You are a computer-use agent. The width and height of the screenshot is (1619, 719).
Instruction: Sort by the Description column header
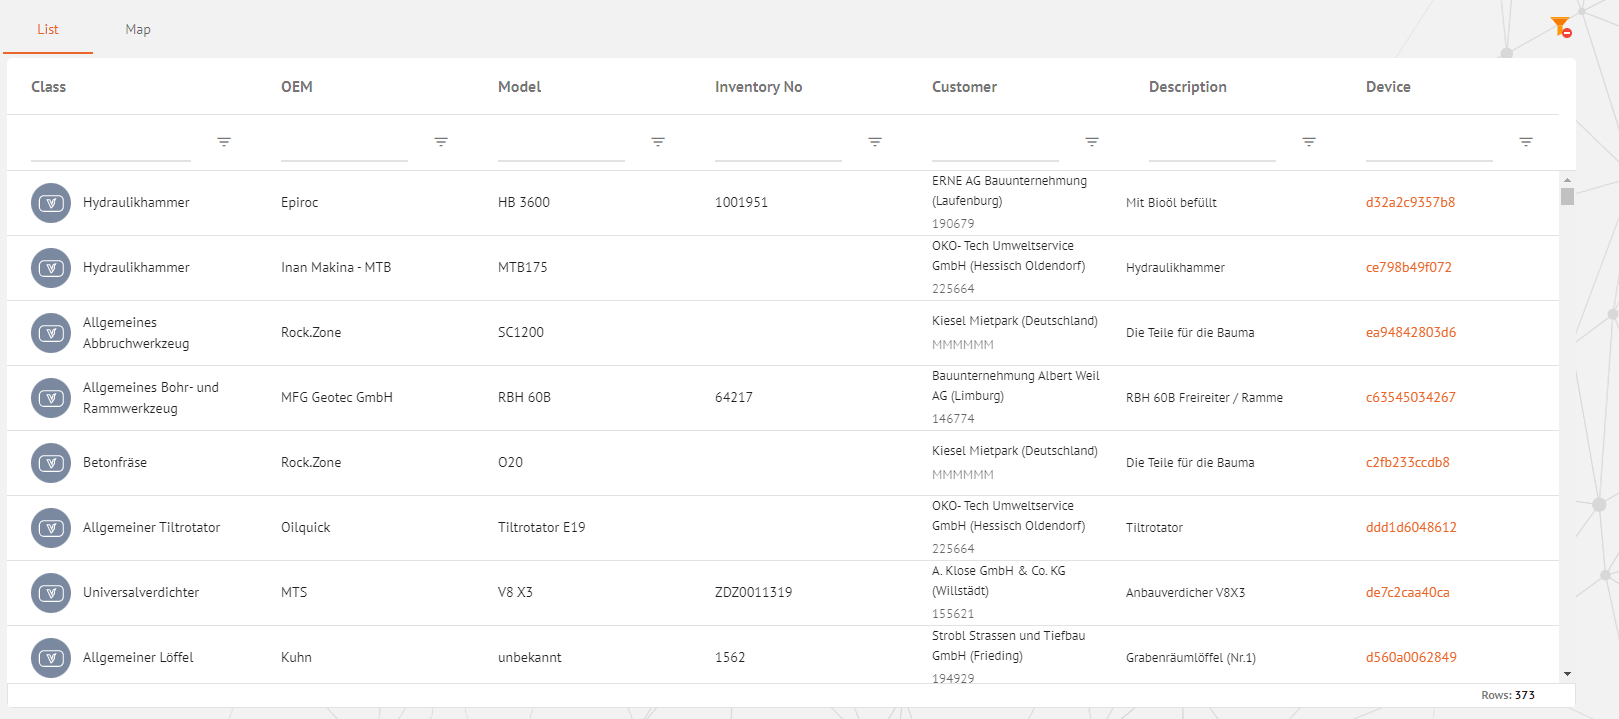click(x=1187, y=87)
